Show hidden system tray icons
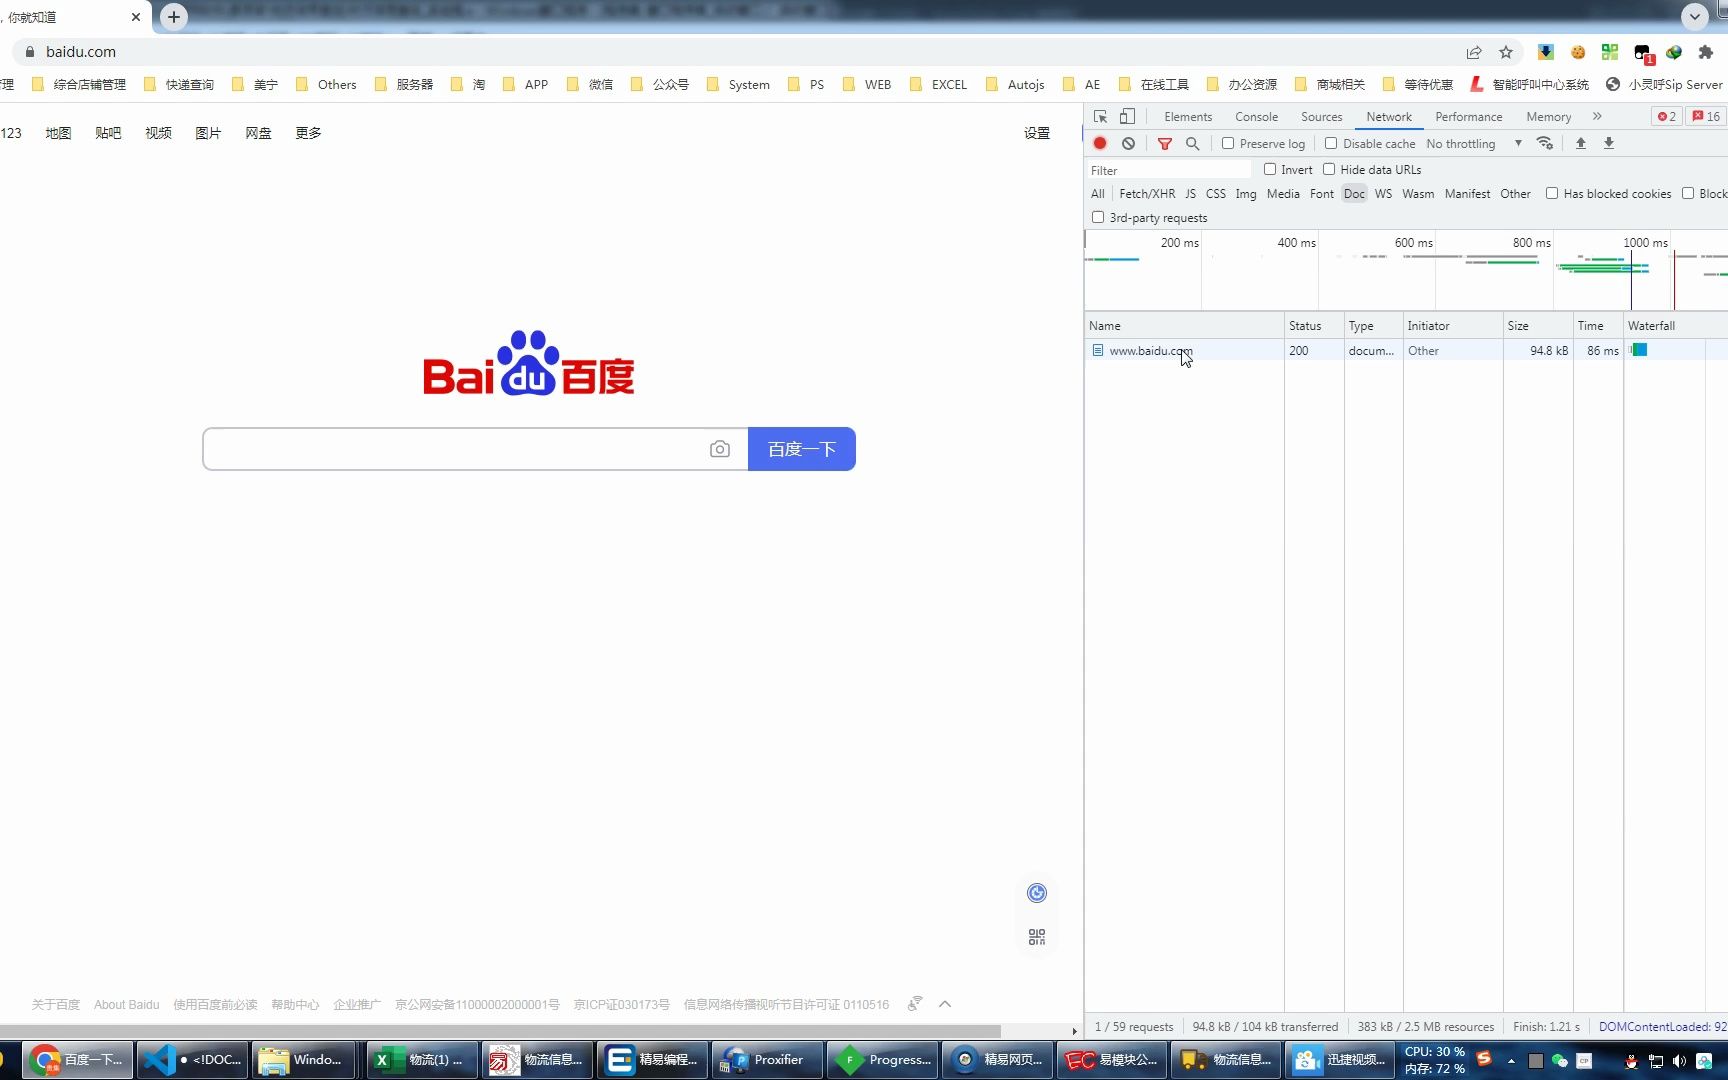This screenshot has width=1728, height=1080. tap(1511, 1061)
